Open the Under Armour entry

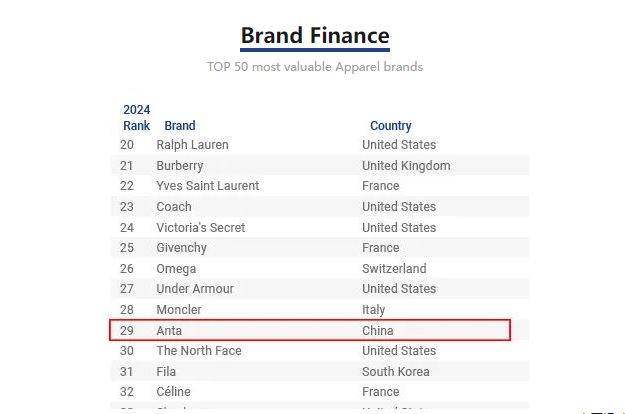(x=195, y=289)
